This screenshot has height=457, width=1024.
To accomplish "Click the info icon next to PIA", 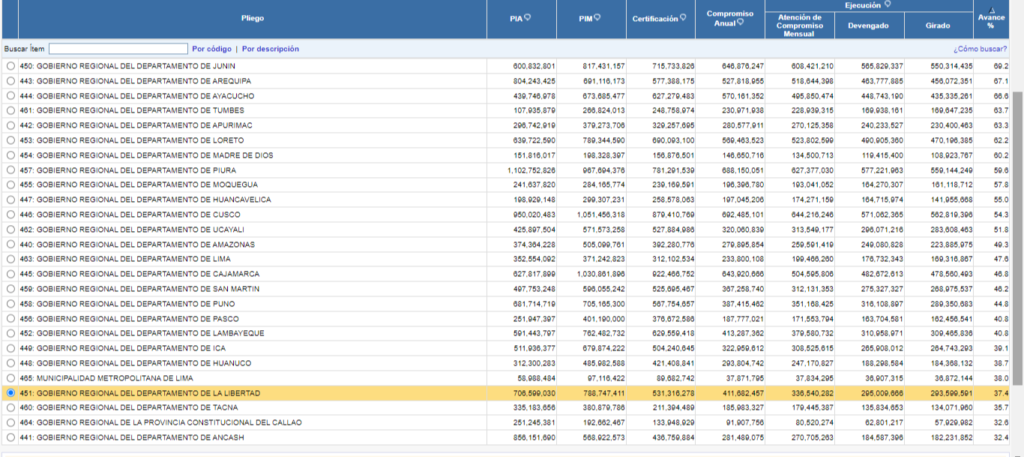I will (527, 18).
